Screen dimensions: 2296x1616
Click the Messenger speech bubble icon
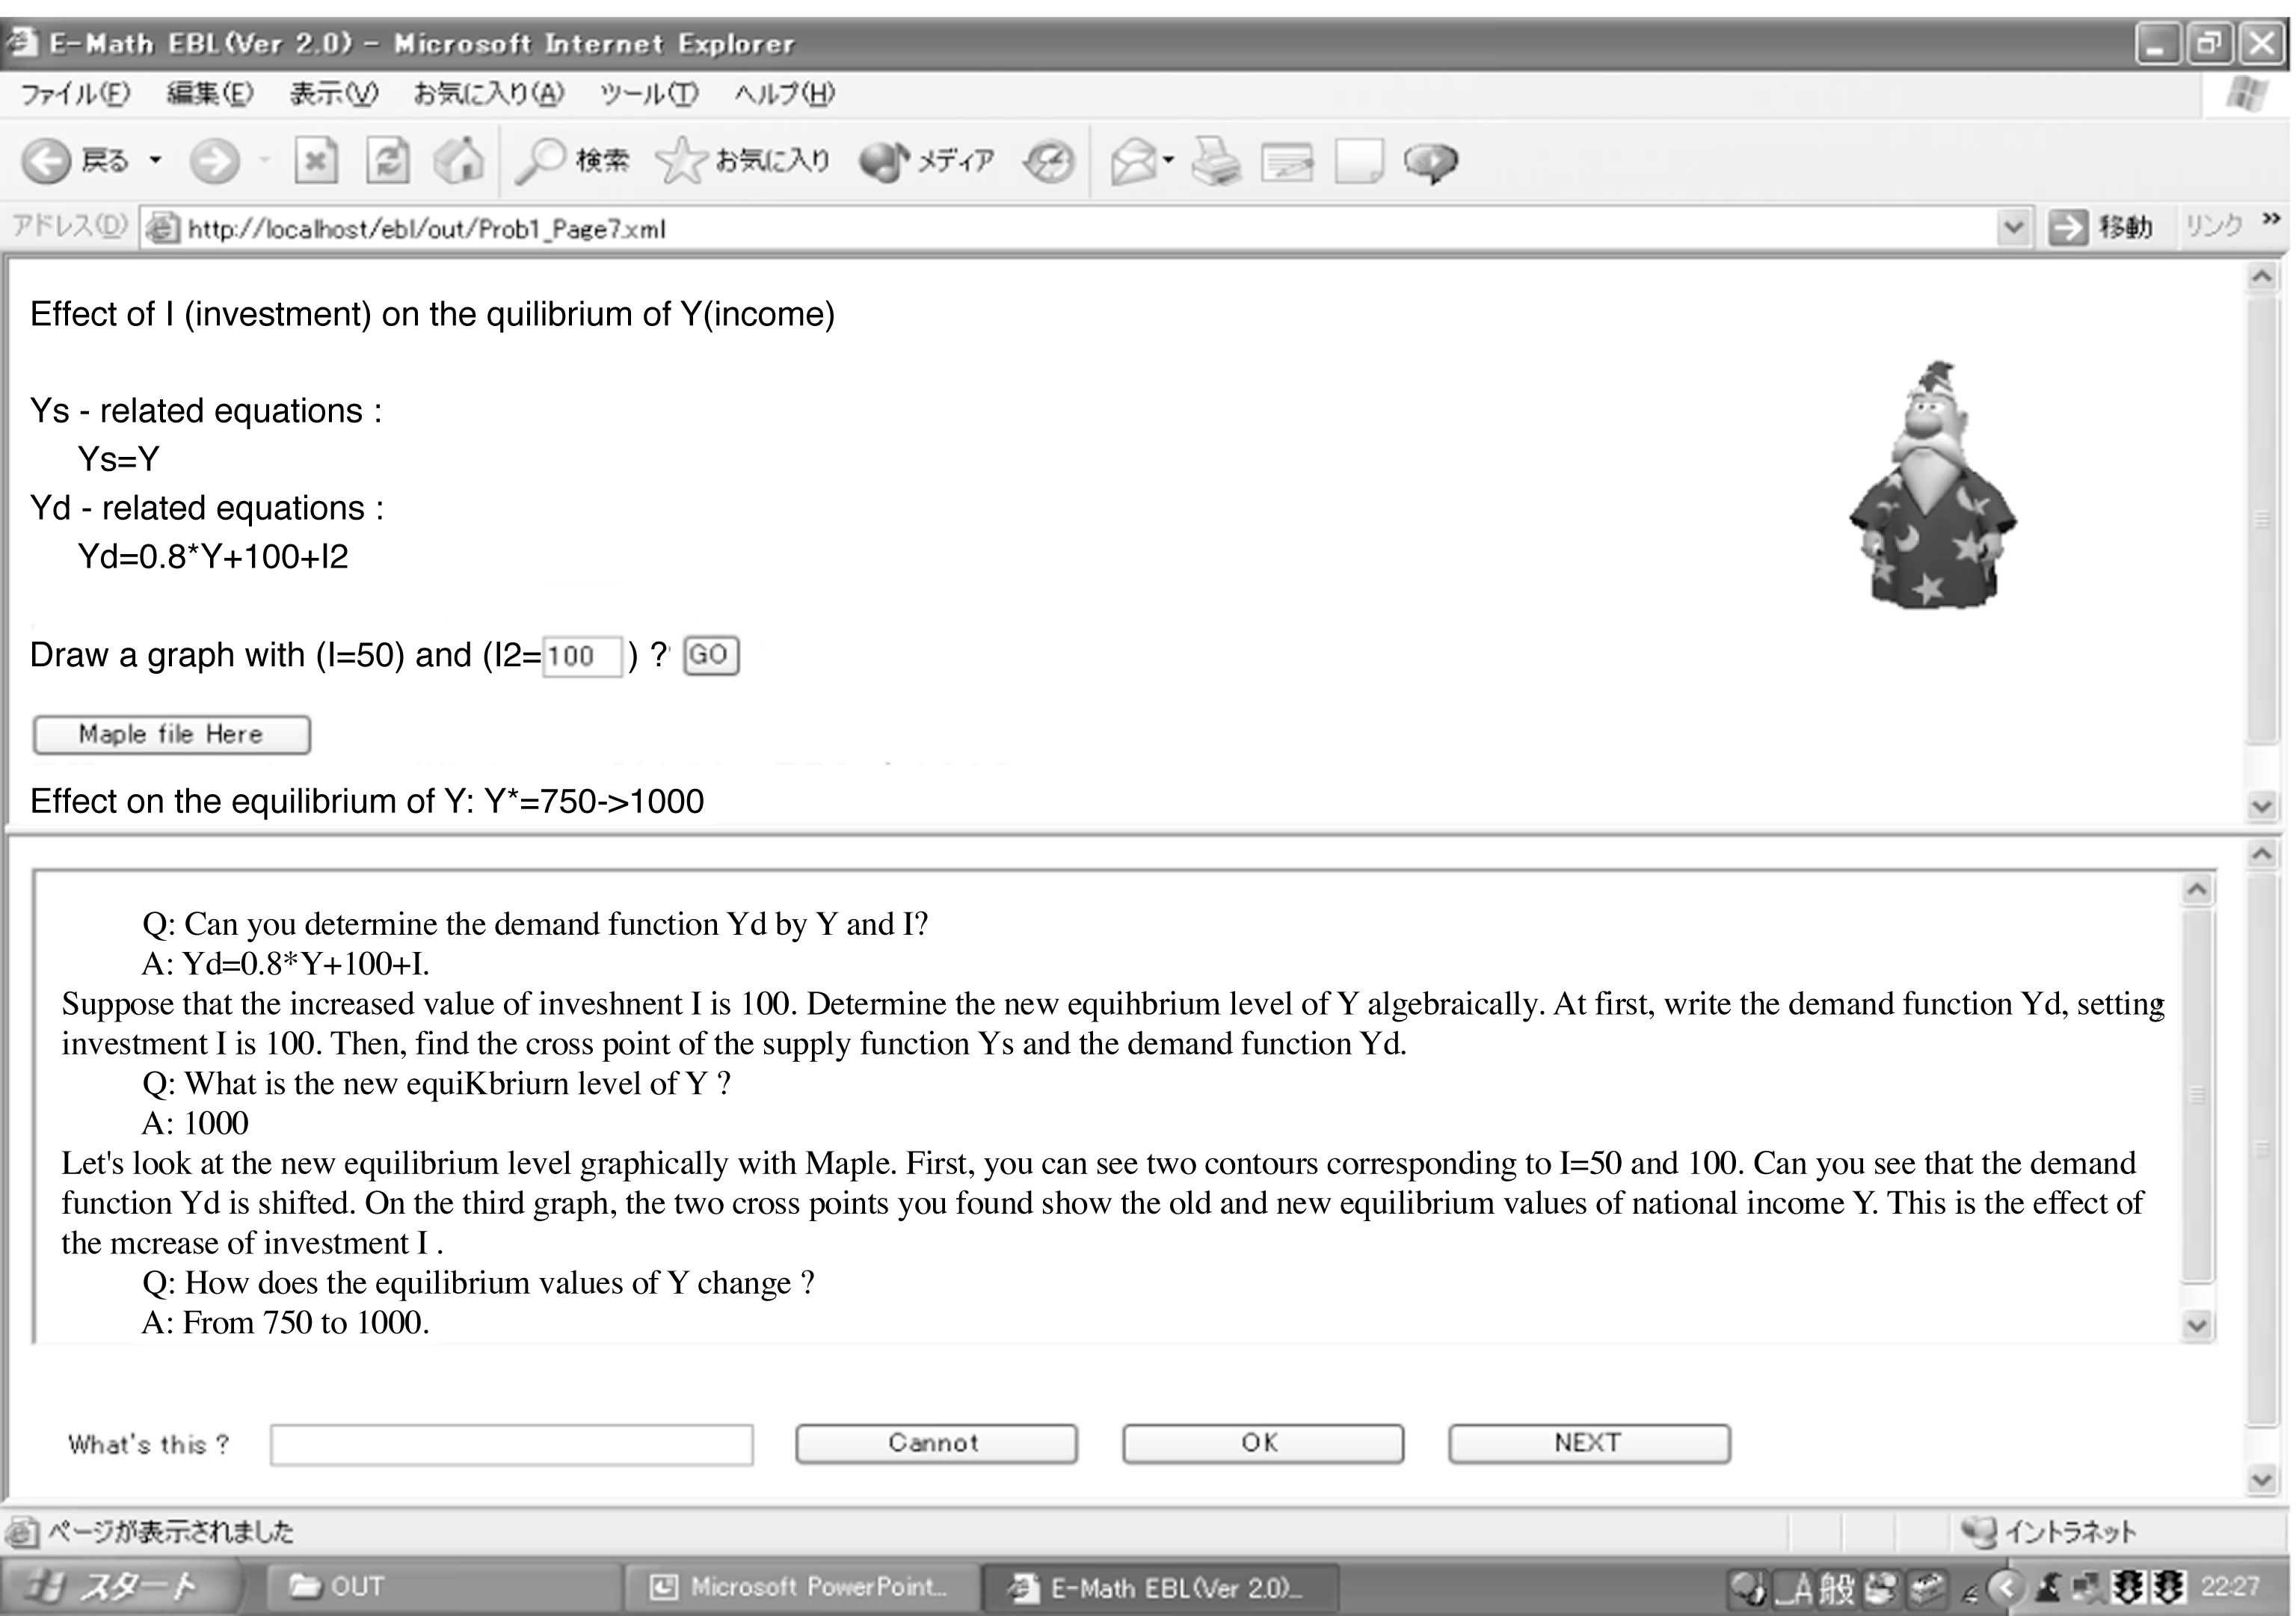coord(1431,162)
